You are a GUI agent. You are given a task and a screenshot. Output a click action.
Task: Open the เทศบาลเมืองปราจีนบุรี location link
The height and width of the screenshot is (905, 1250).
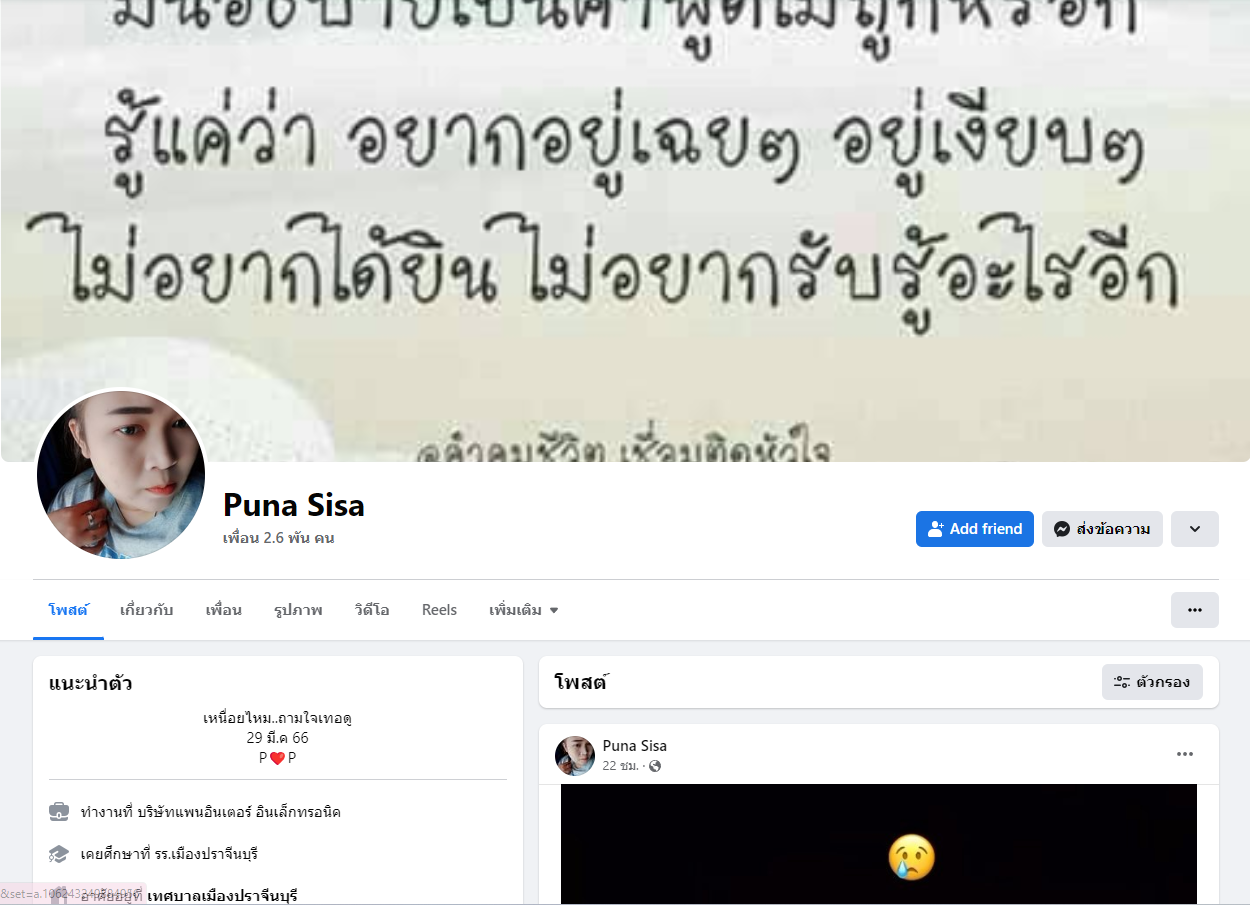coord(222,896)
